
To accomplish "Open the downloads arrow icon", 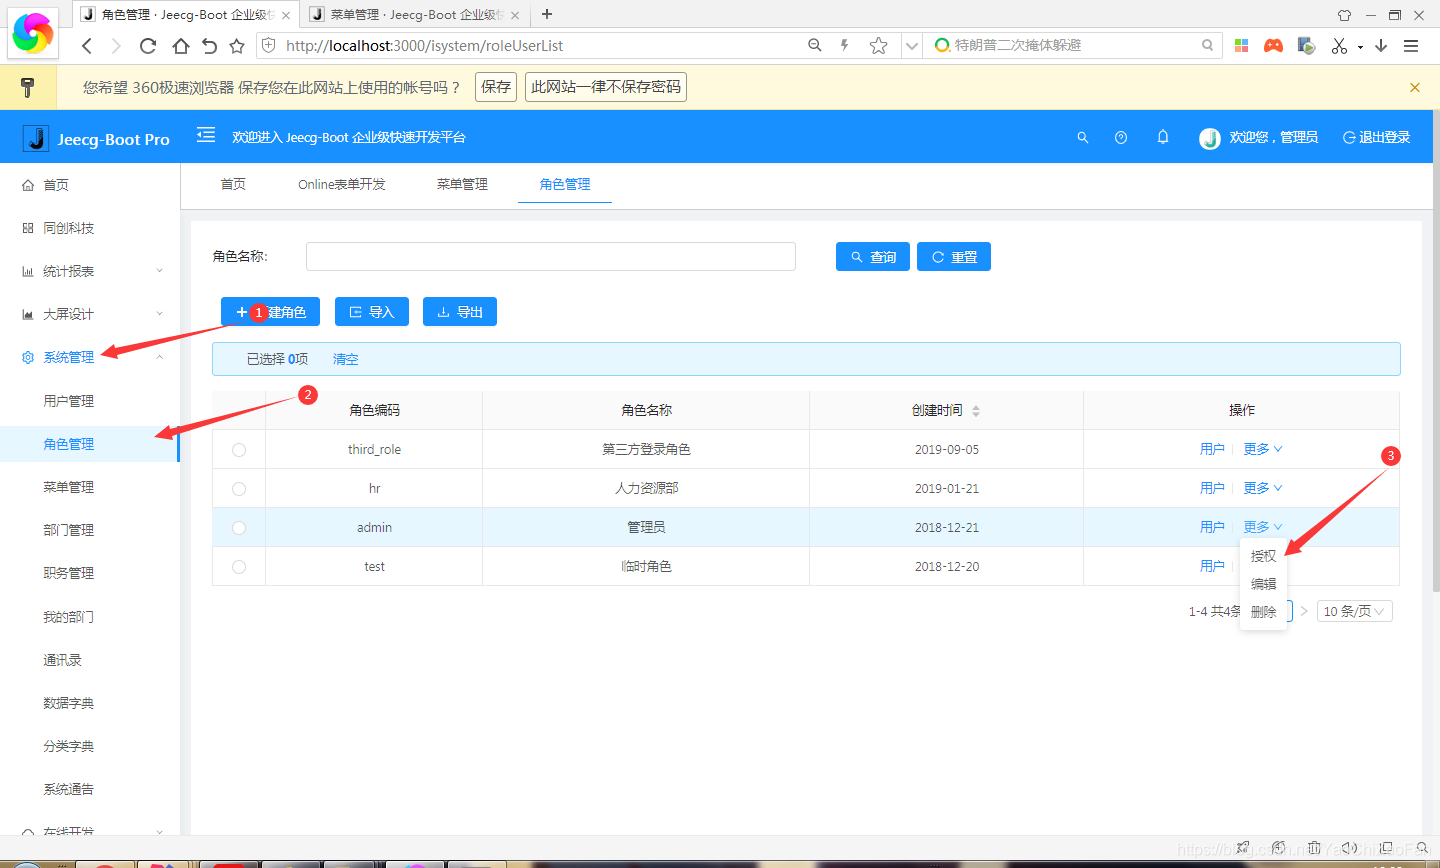I will (x=1381, y=46).
